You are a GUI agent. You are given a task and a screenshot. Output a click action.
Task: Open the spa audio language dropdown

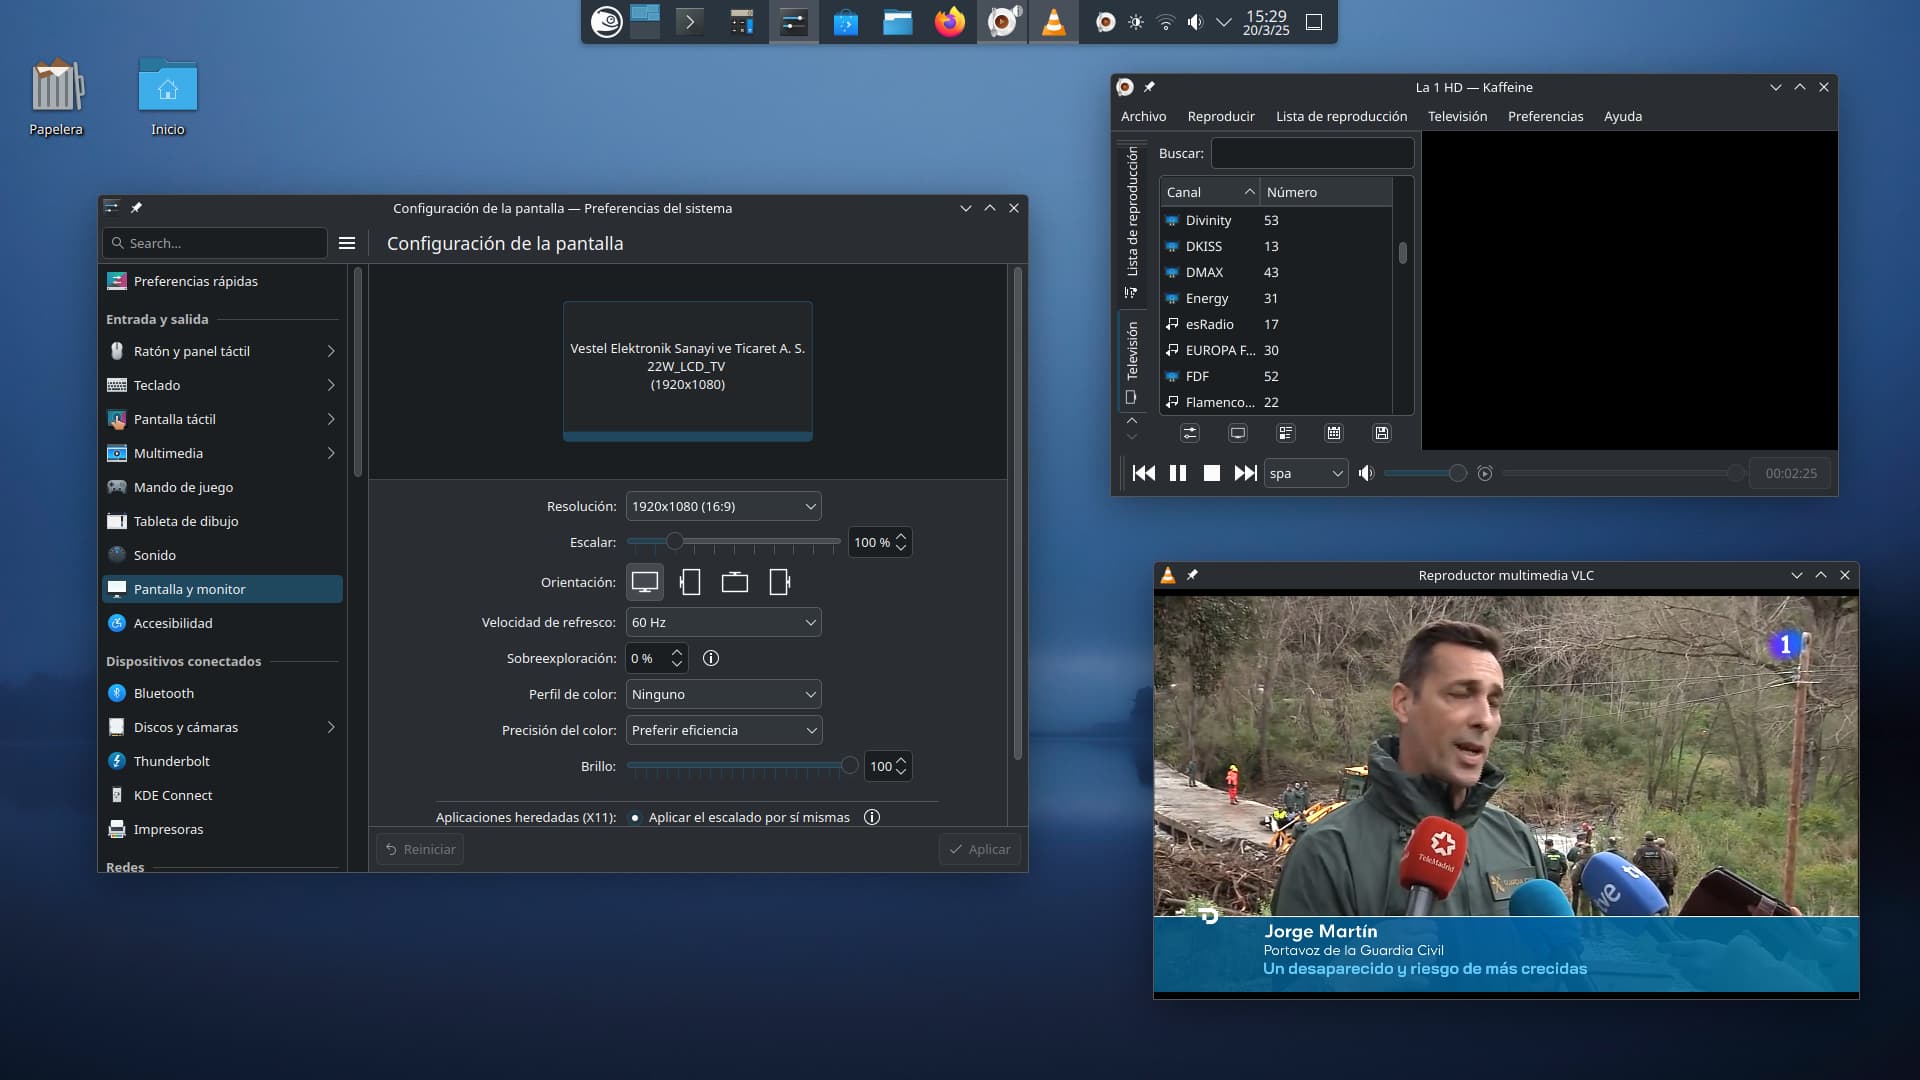[x=1306, y=473]
